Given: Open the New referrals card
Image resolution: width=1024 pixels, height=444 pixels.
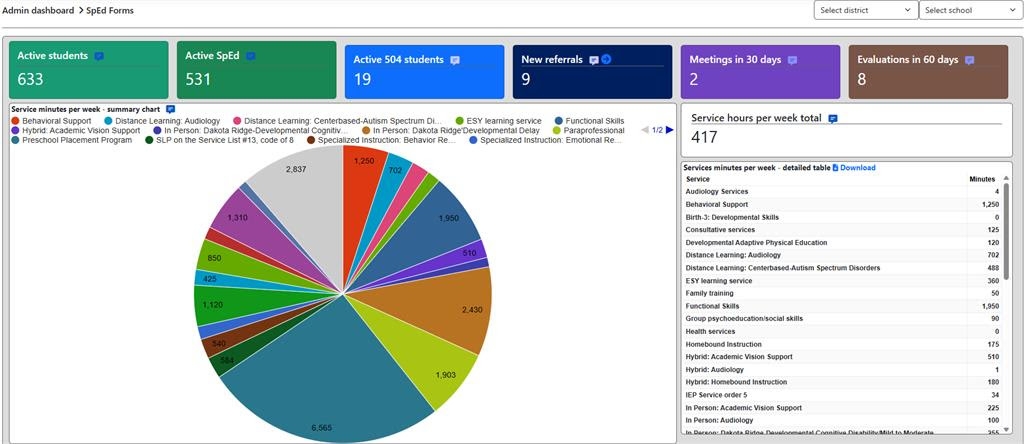Looking at the screenshot, I should coord(596,72).
